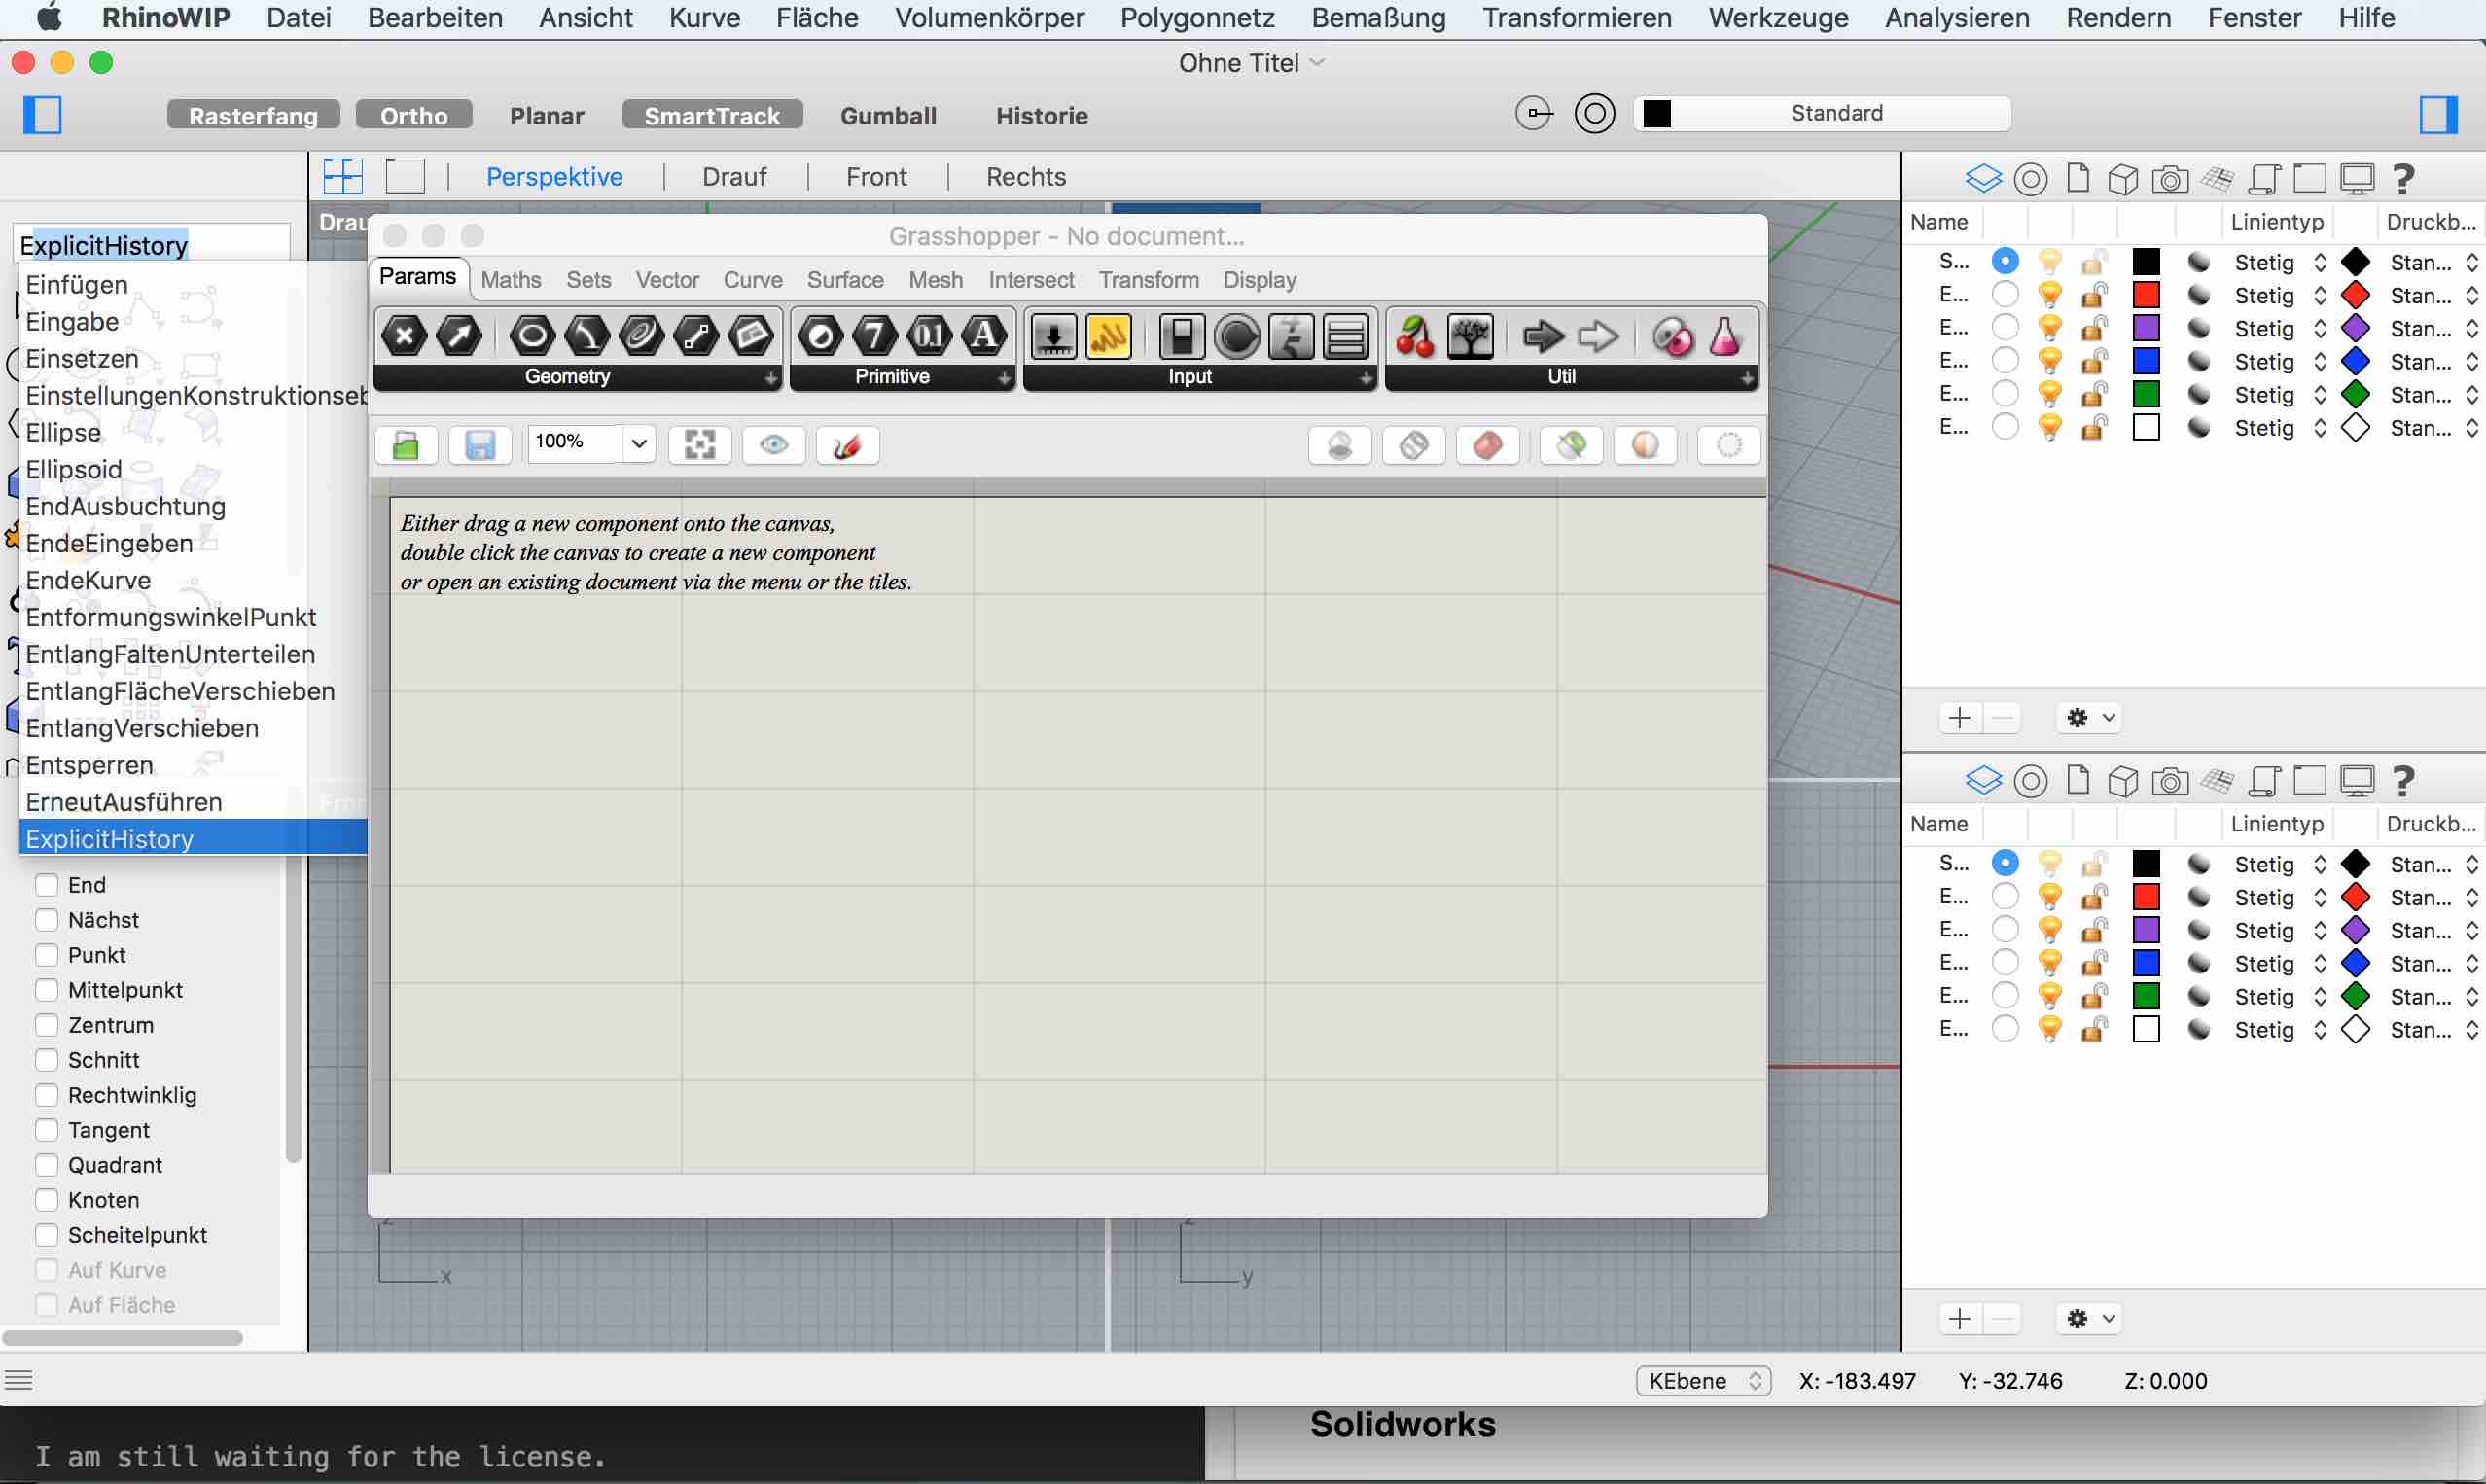Enable the Punkt object snap
2486x1484 pixels.
point(46,955)
